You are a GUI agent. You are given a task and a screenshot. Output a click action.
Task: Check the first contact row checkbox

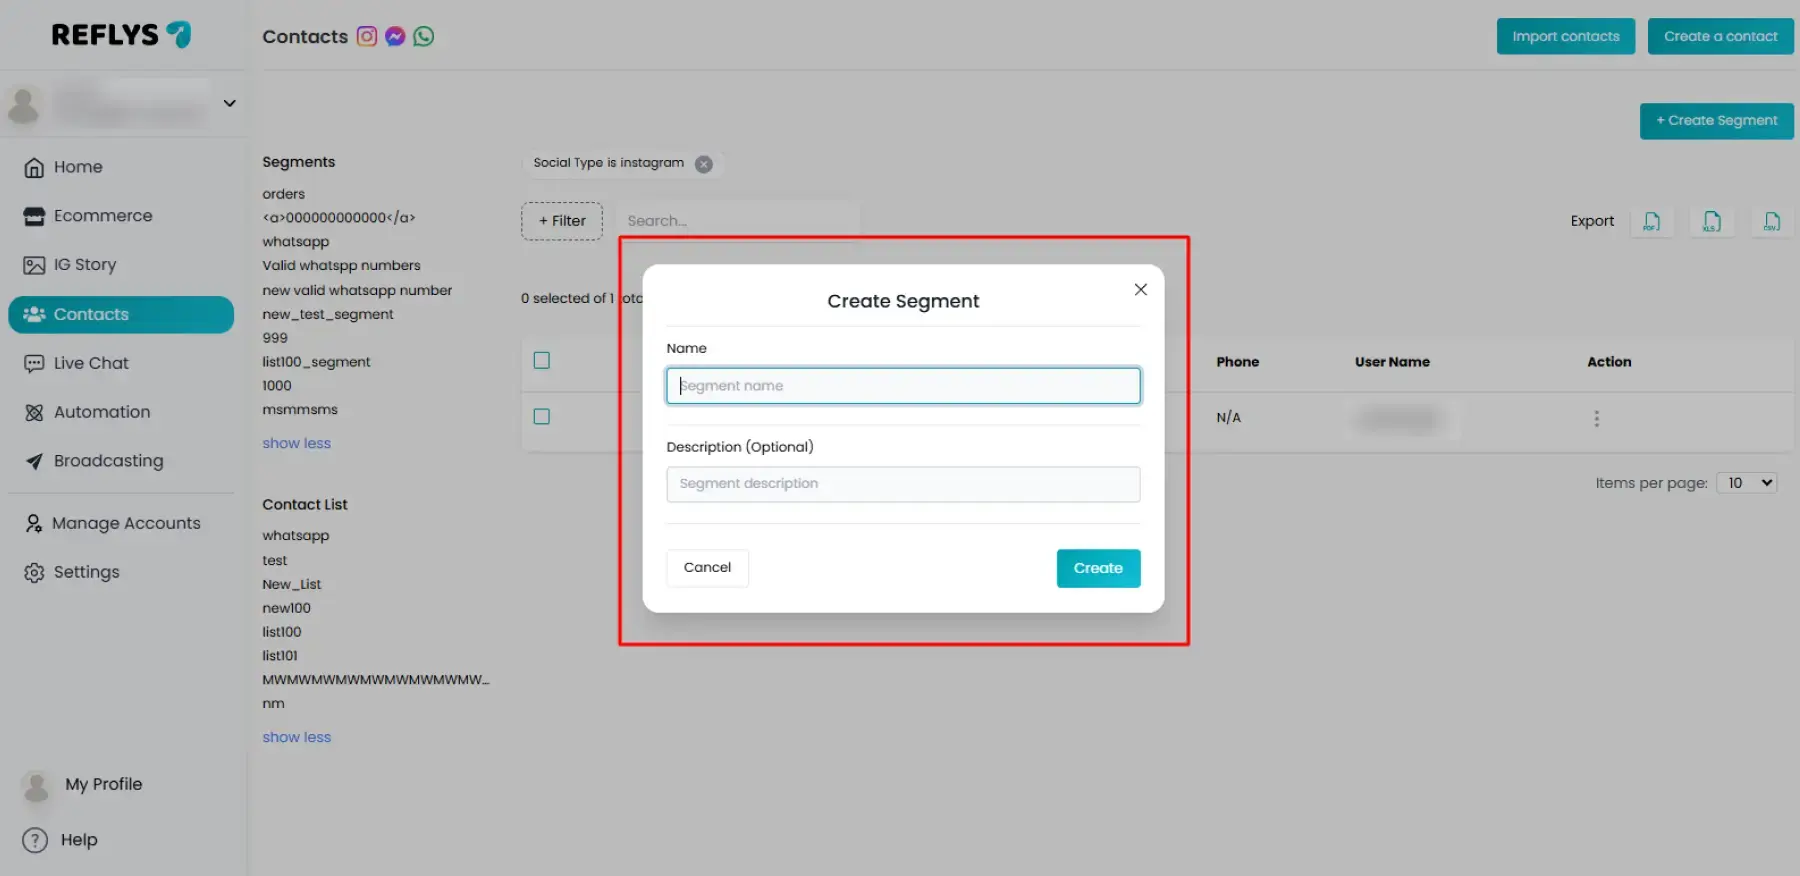542,417
